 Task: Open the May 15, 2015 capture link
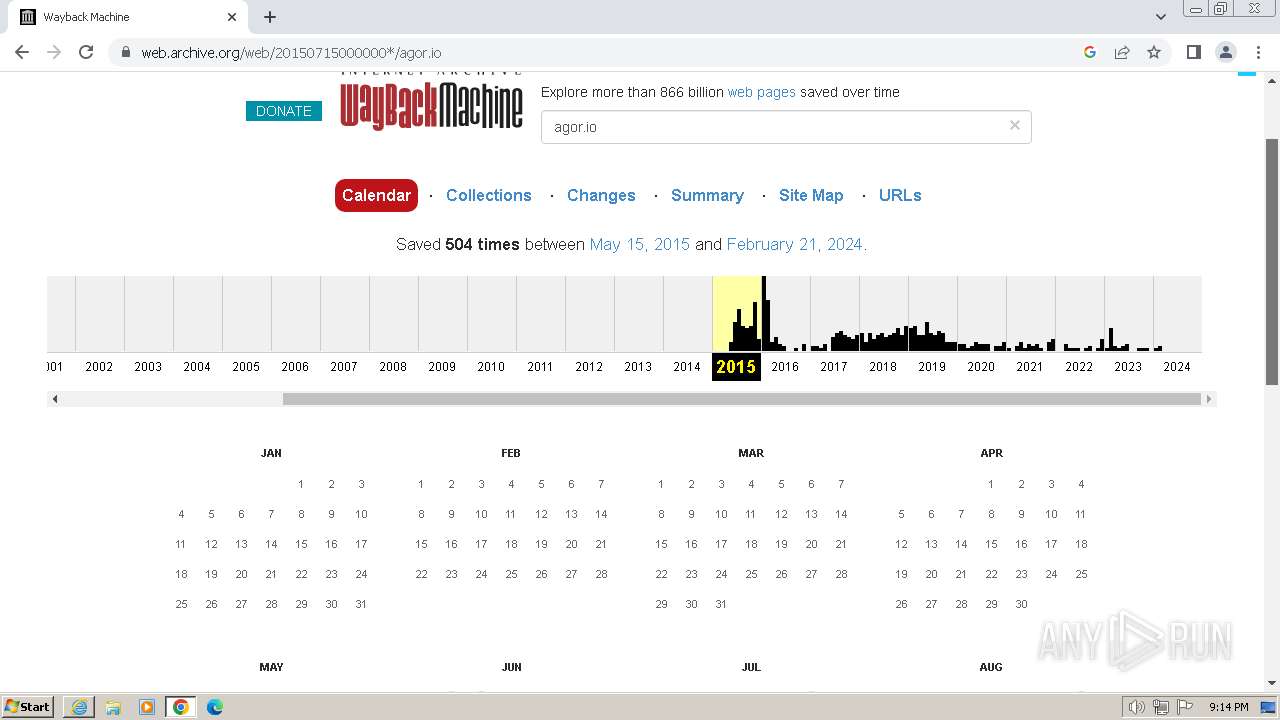coord(640,244)
